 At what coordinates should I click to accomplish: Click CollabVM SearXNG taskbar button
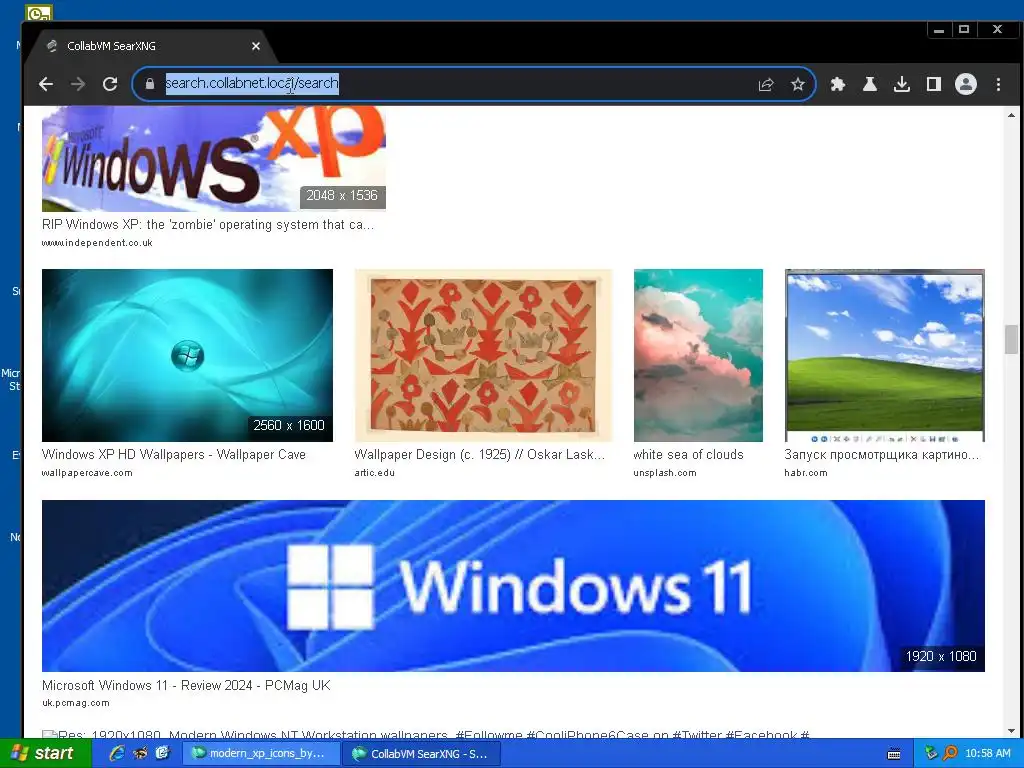coord(422,754)
